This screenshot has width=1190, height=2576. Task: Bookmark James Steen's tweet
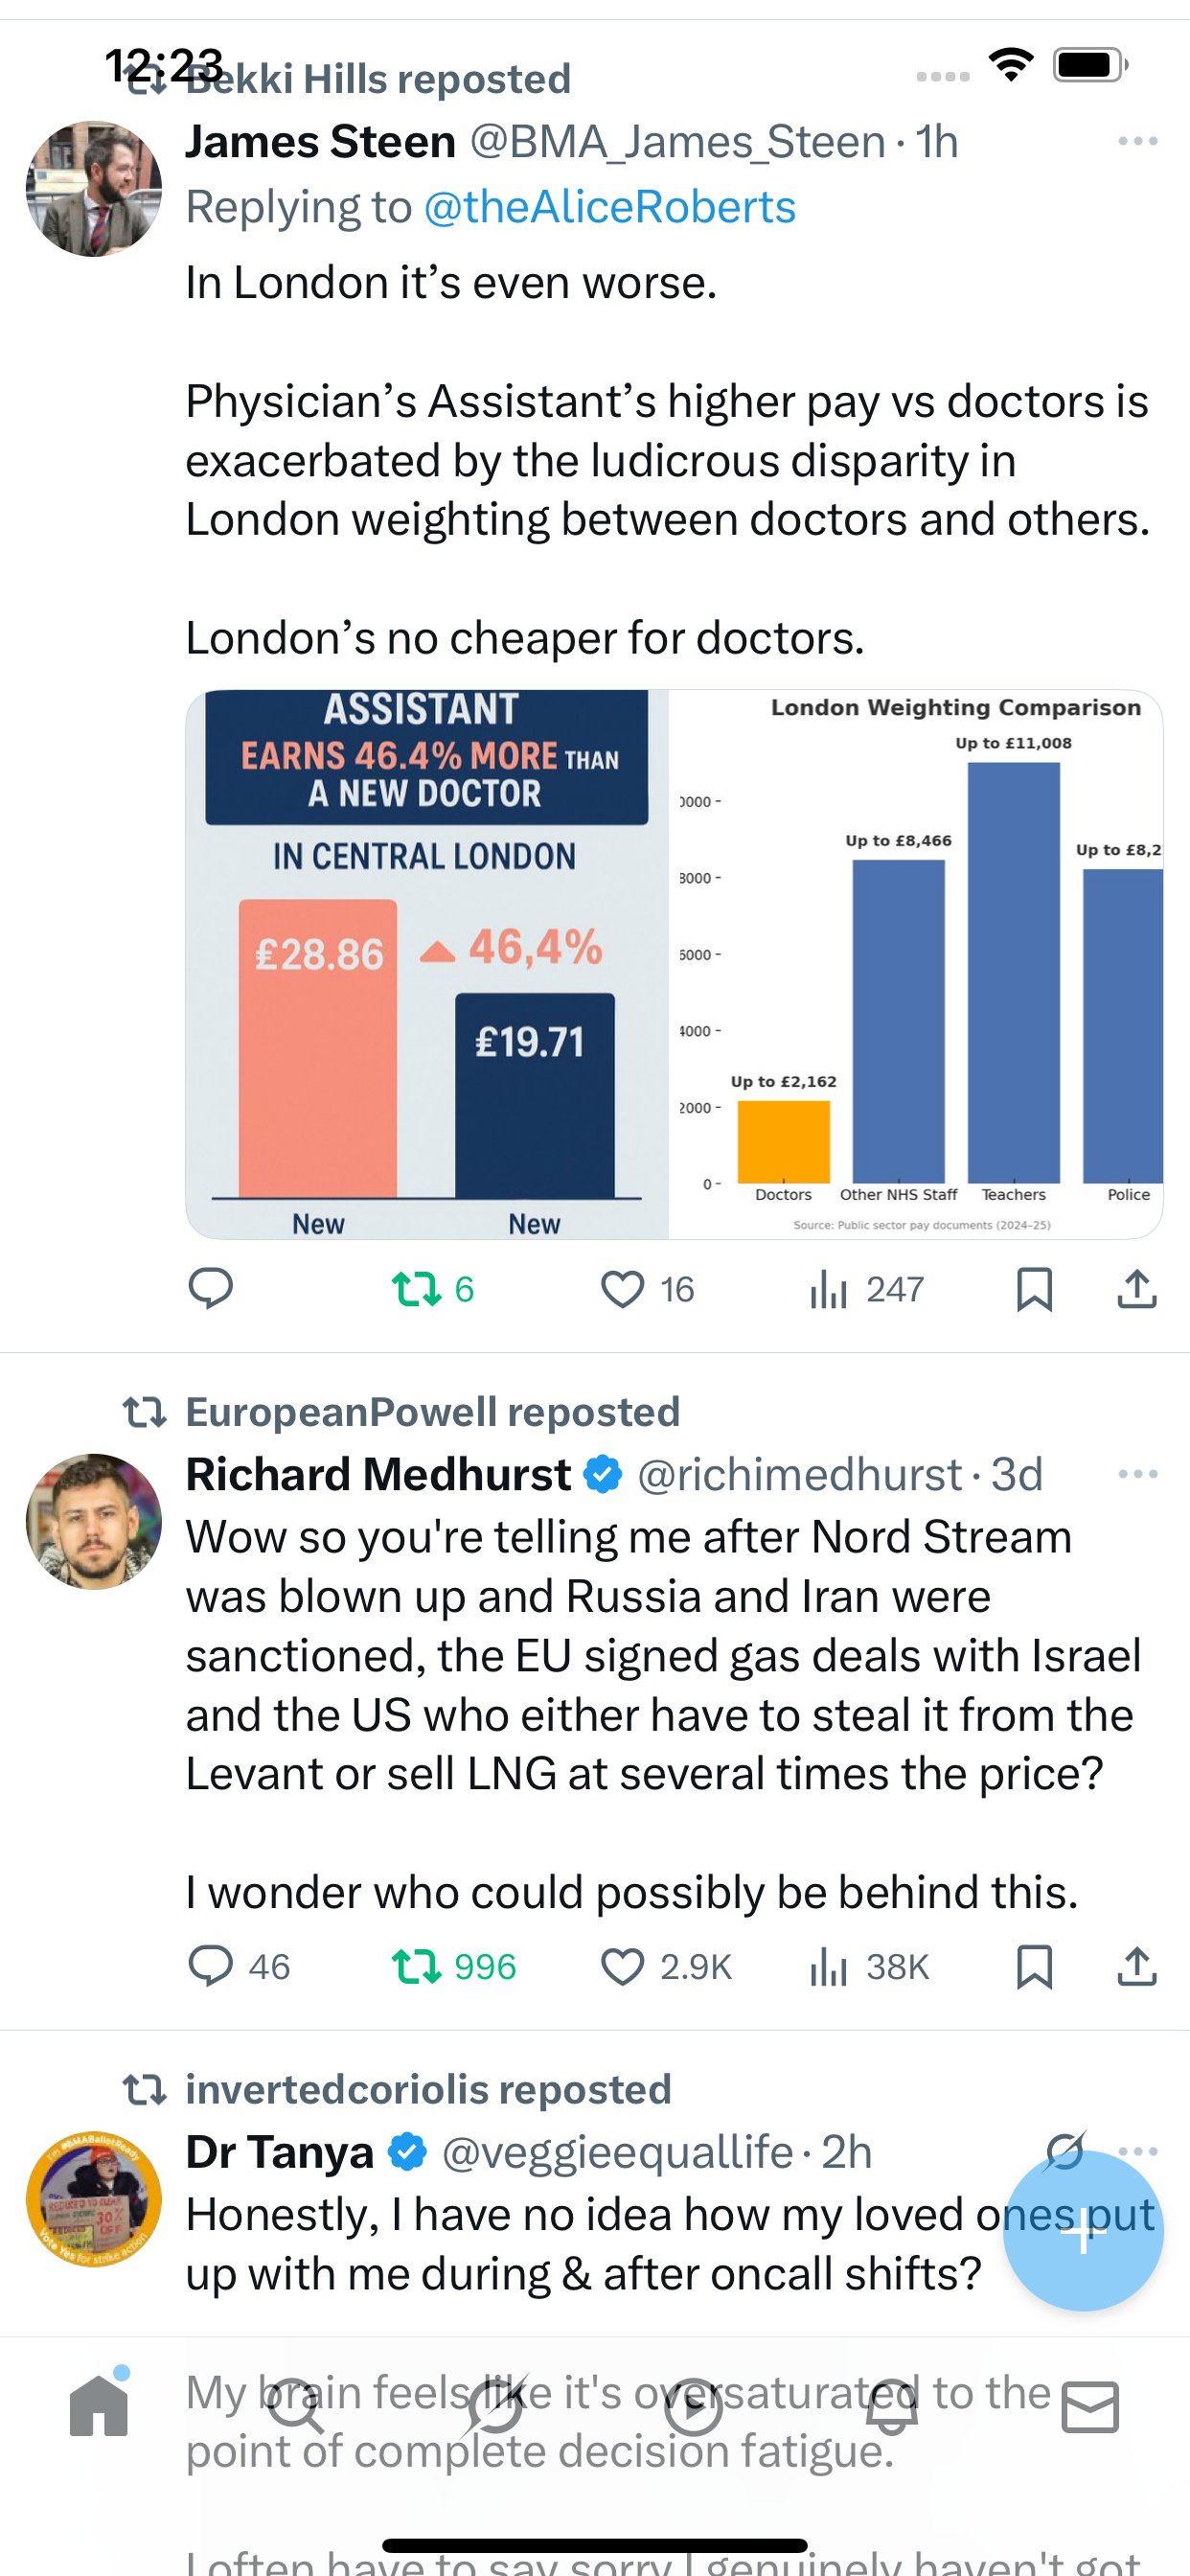tap(1034, 1288)
